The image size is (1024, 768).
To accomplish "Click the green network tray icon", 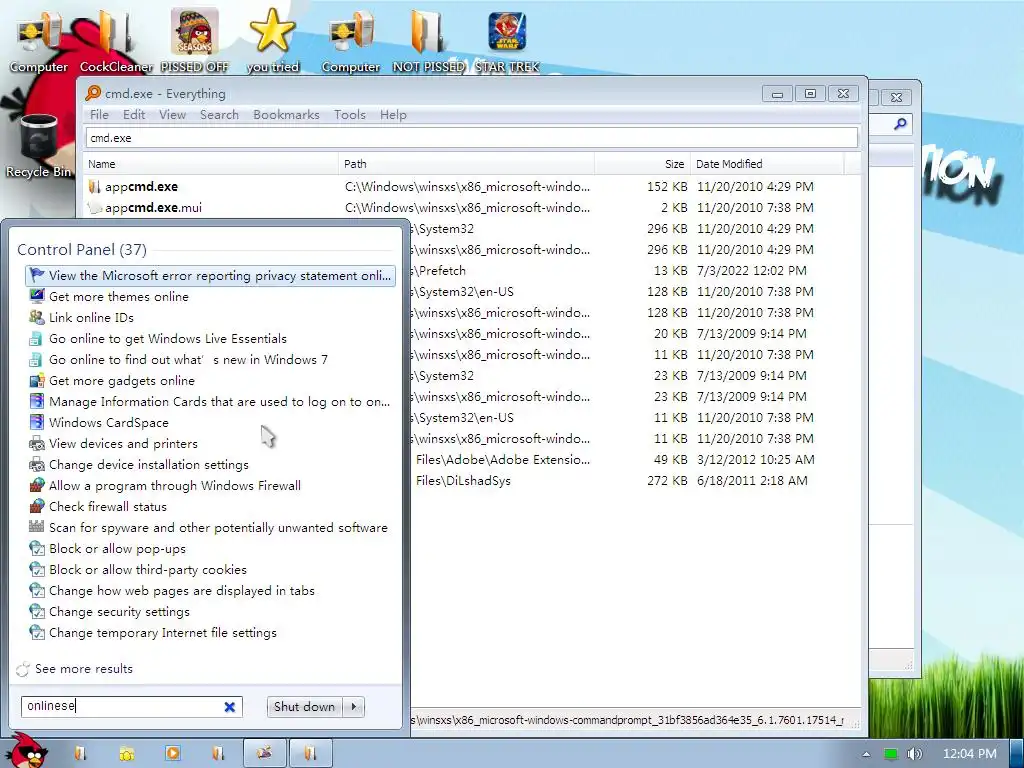I will click(x=891, y=754).
